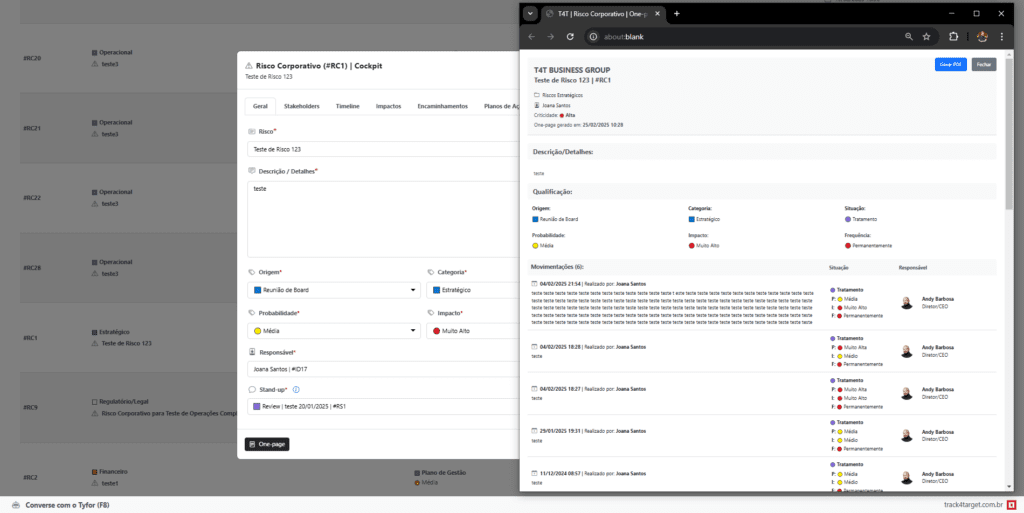The image size is (1024, 513).
Task: Open the browser three-dot menu
Action: click(x=1006, y=37)
